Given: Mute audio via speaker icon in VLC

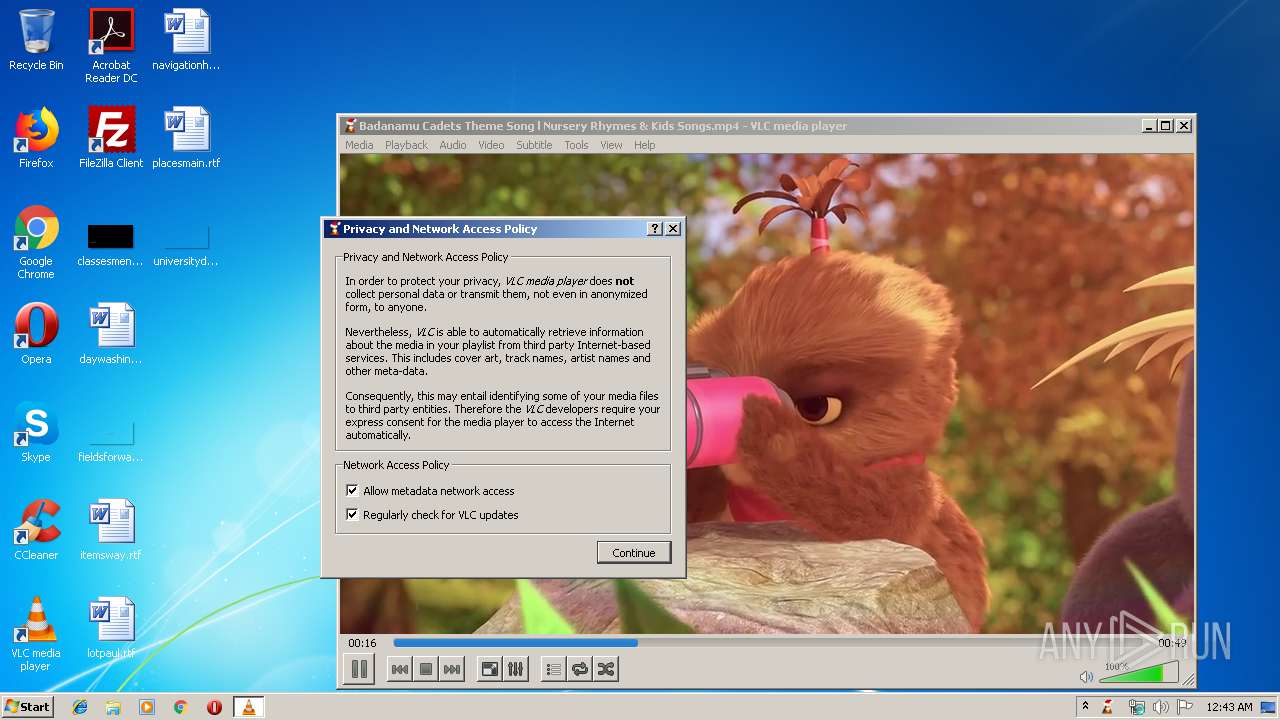Looking at the screenshot, I should click(1087, 677).
